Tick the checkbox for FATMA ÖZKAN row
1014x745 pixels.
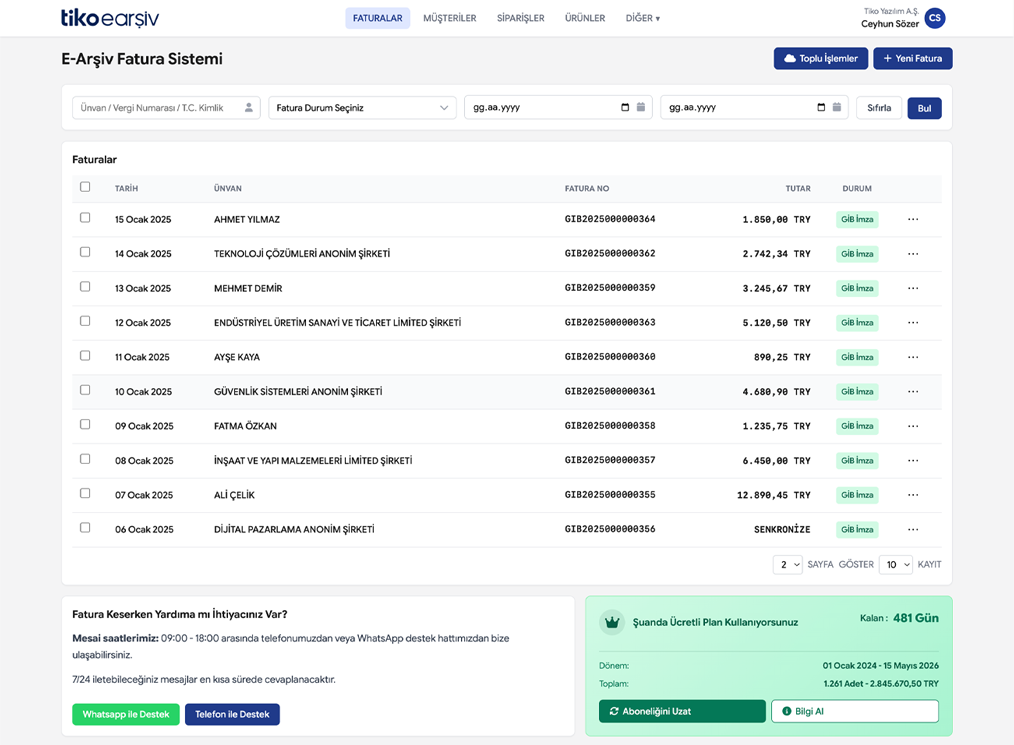[85, 425]
